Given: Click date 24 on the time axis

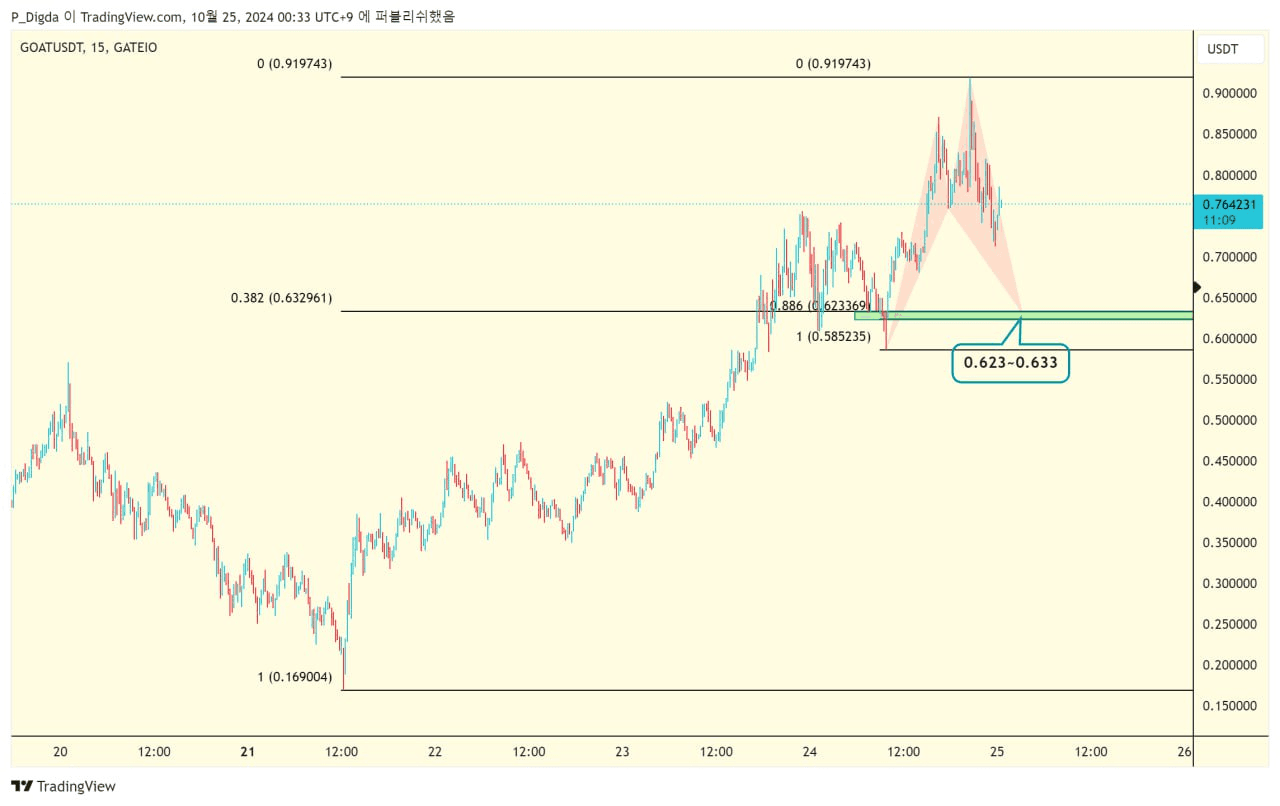Looking at the screenshot, I should click(810, 752).
